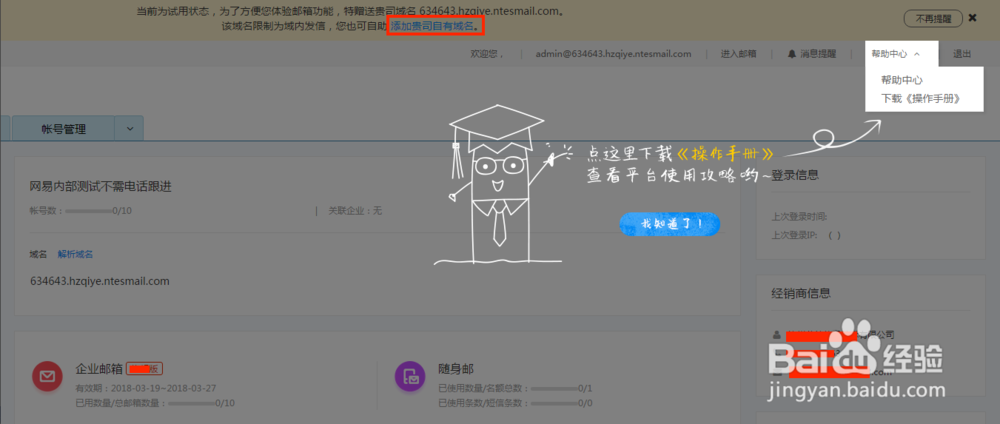1000x424 pixels.
Task: Click the 企业邮箱 title text
Action: 99,369
